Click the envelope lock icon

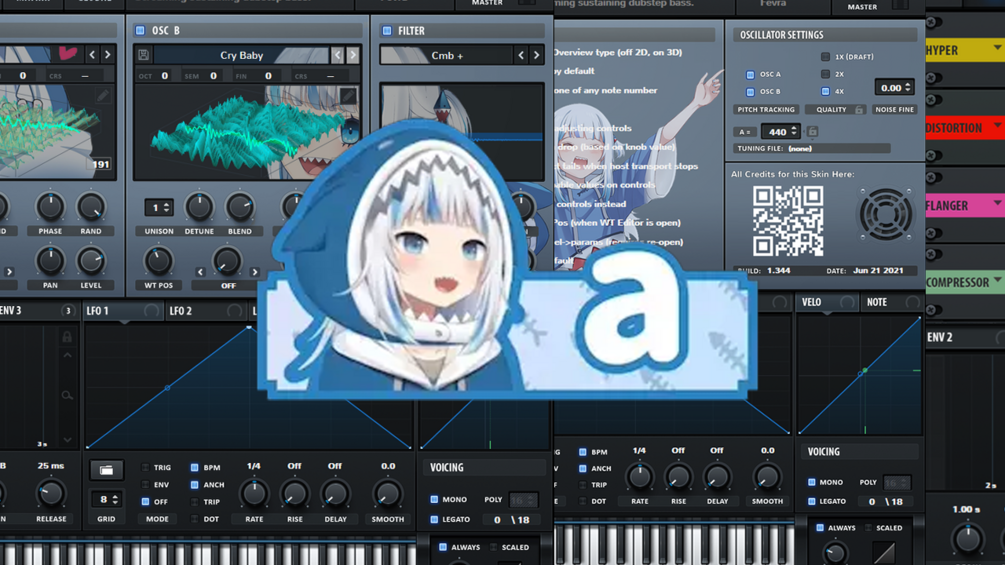pos(67,336)
